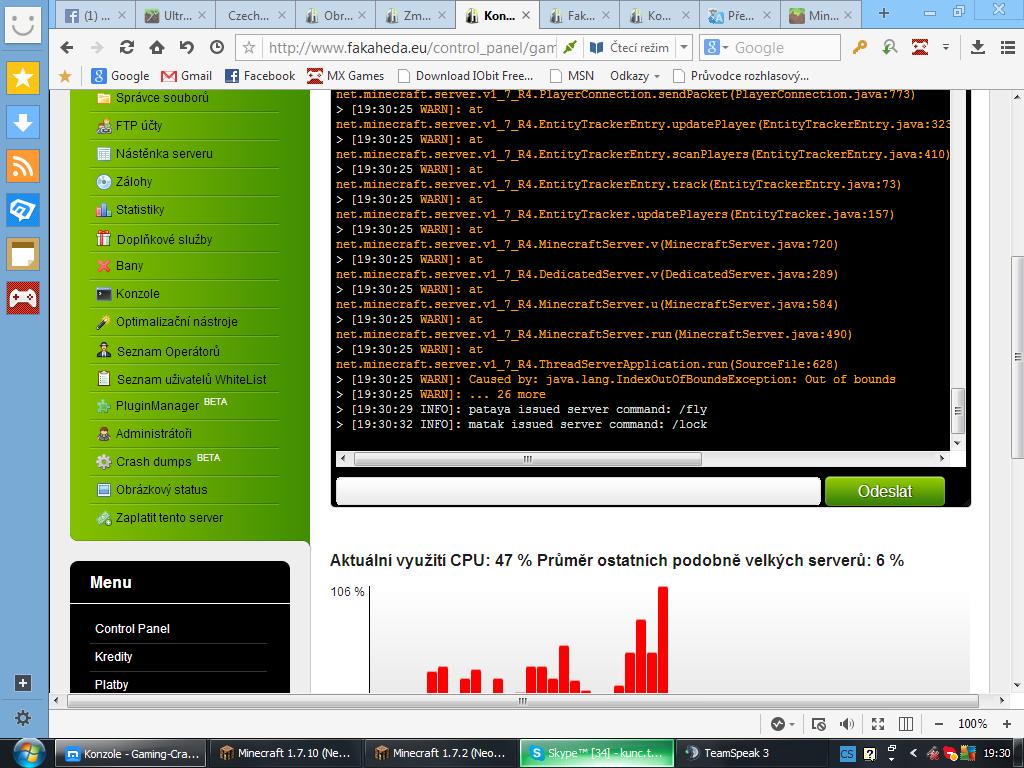The height and width of the screenshot is (768, 1024).
Task: Open TeamSpeak 3 from the taskbar
Action: coord(751,753)
